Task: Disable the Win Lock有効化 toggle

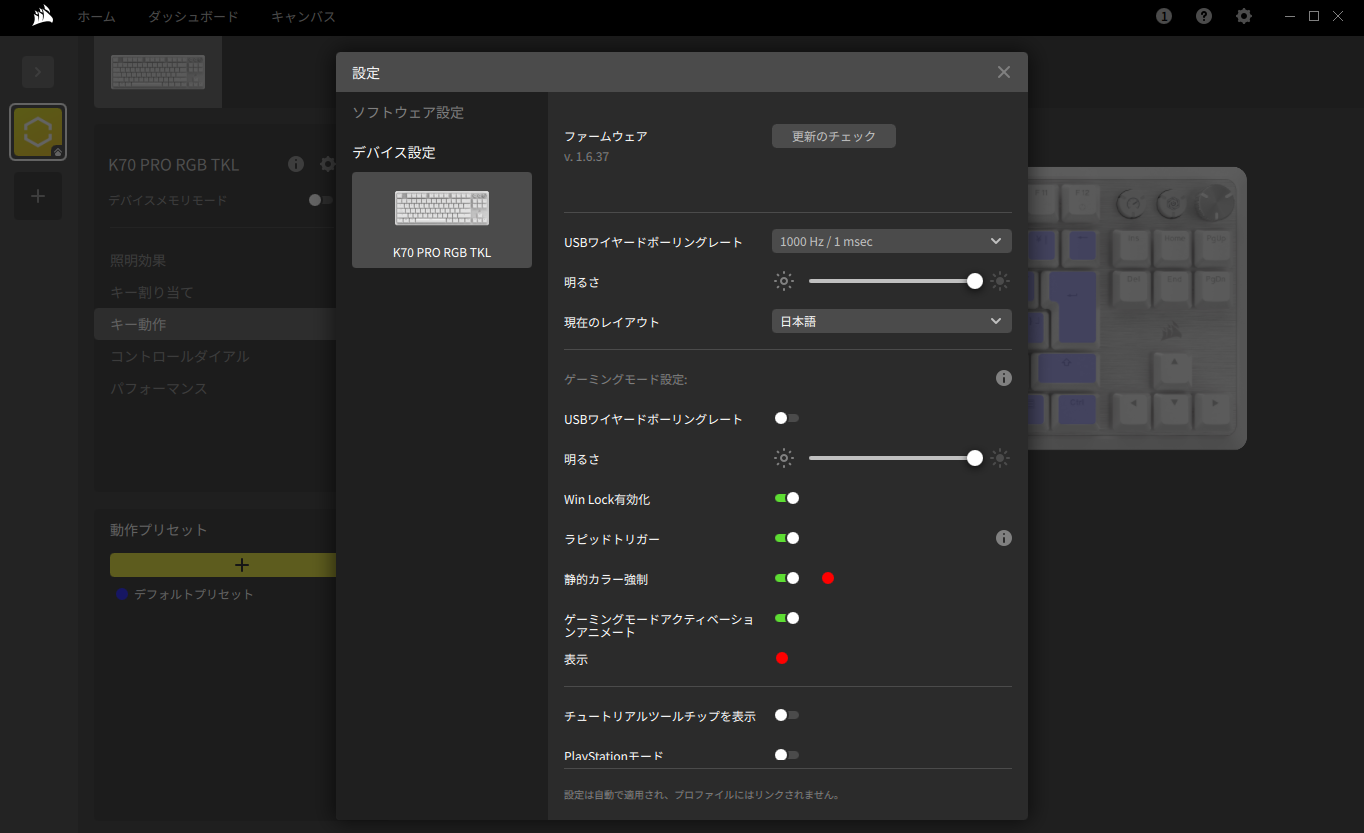Action: click(x=787, y=498)
